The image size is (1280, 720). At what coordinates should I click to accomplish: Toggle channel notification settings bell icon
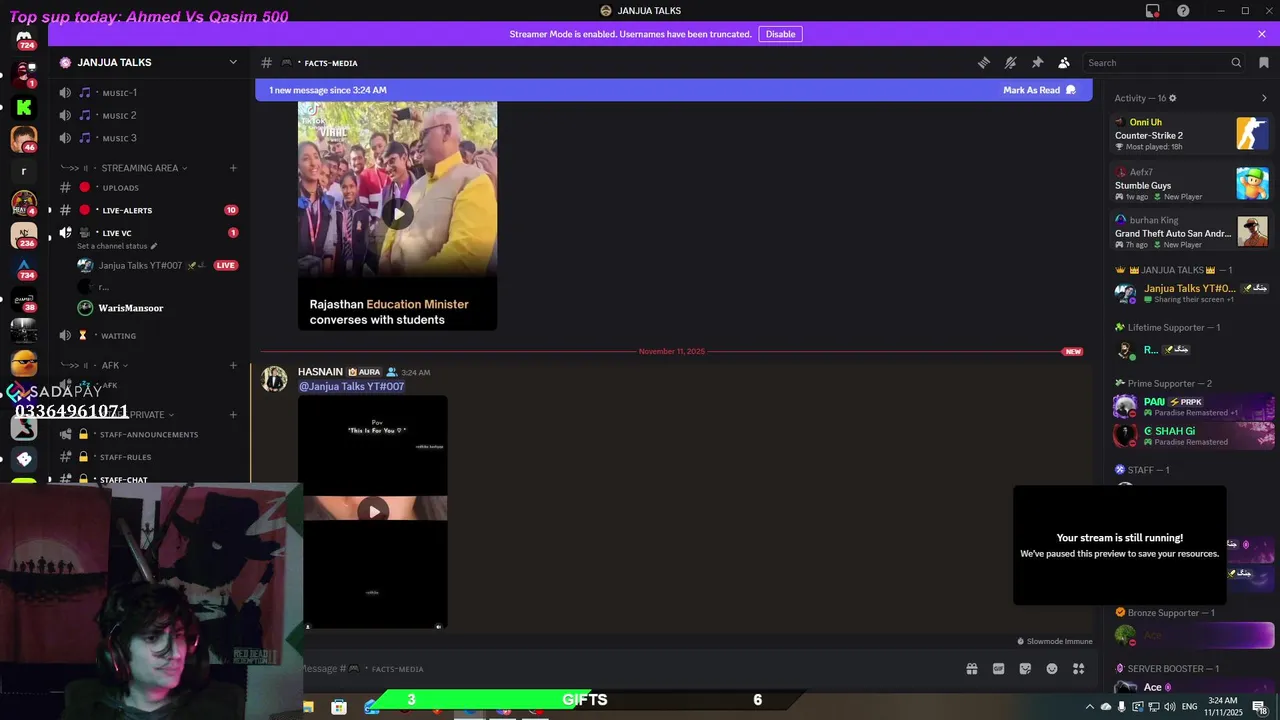click(1011, 63)
